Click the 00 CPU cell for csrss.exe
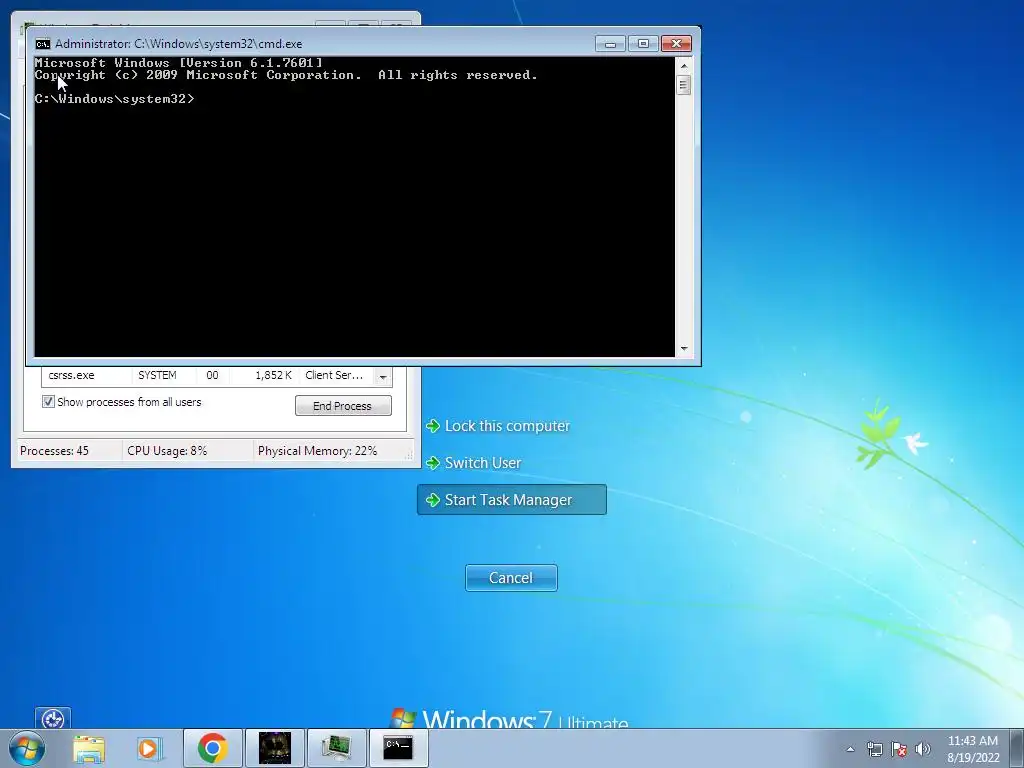This screenshot has width=1024, height=768. tap(212, 376)
